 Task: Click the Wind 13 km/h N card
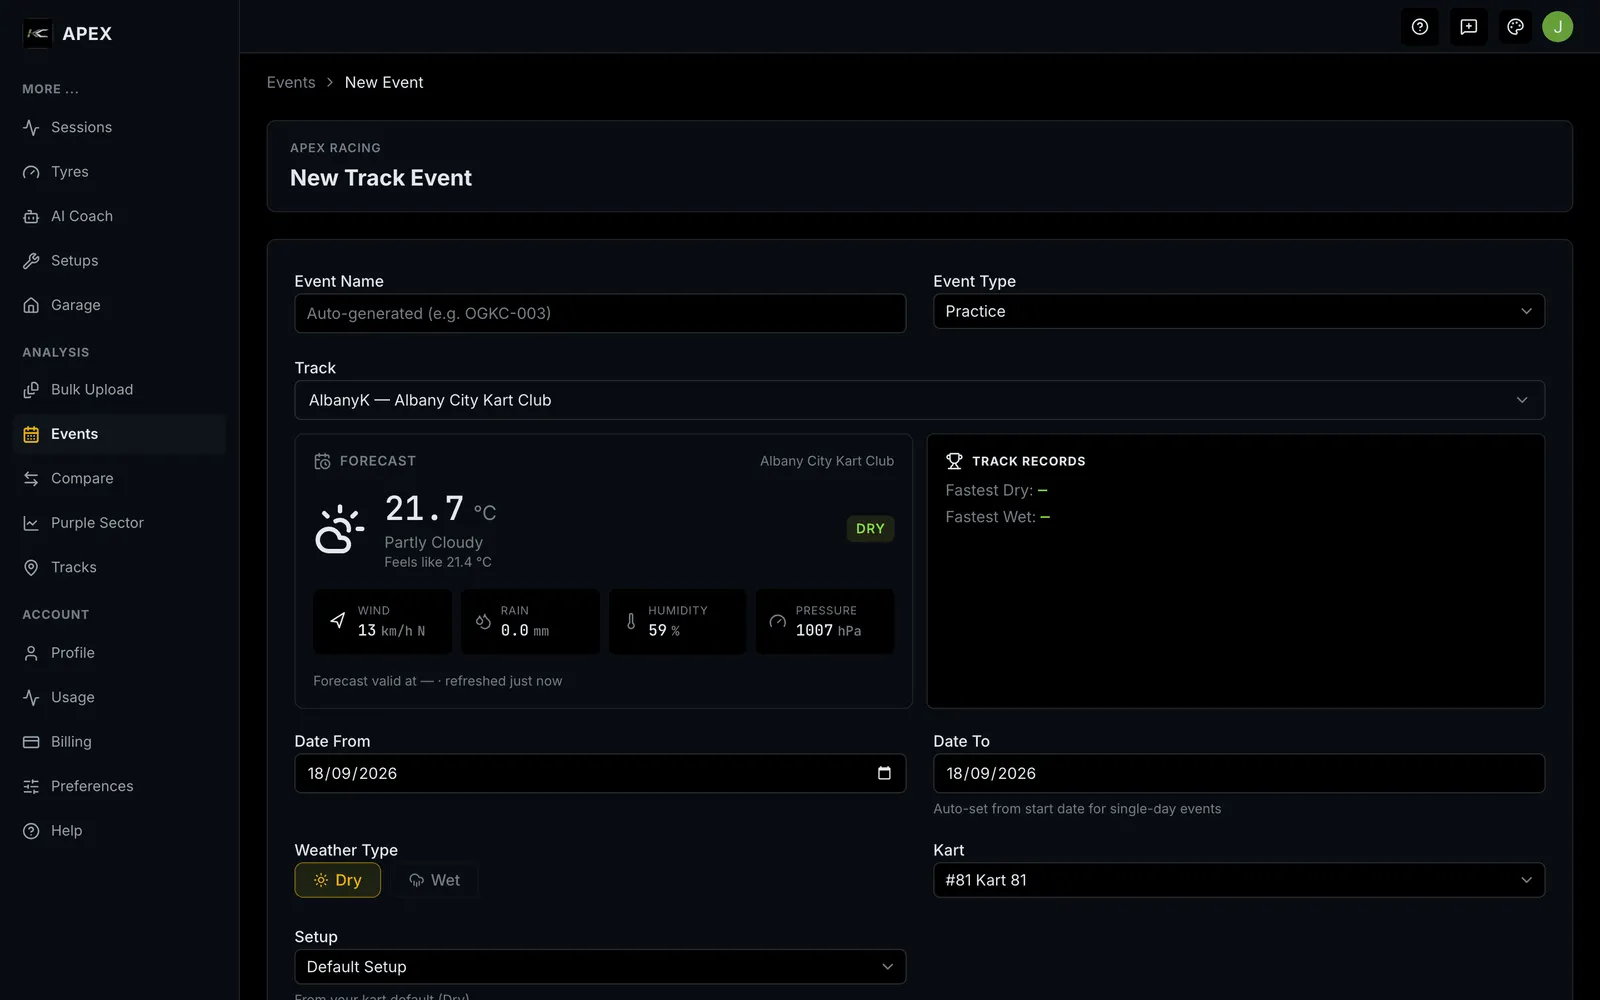pos(383,622)
